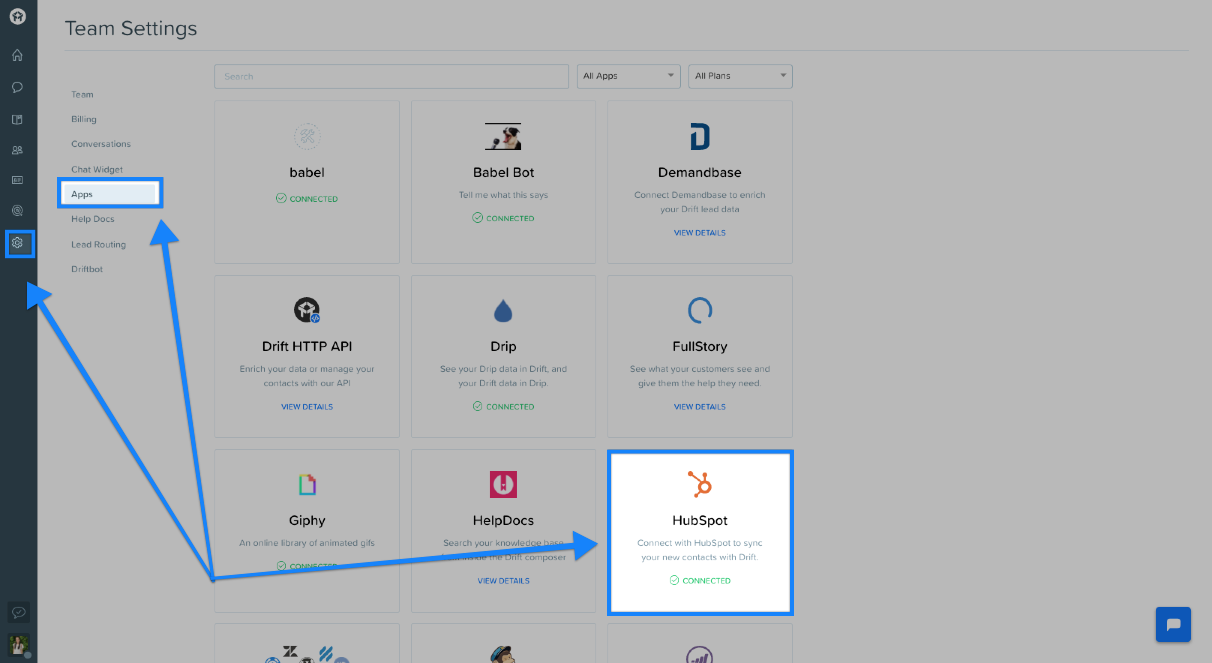
Task: Click the purple circular logo in partial card
Action: [700, 655]
